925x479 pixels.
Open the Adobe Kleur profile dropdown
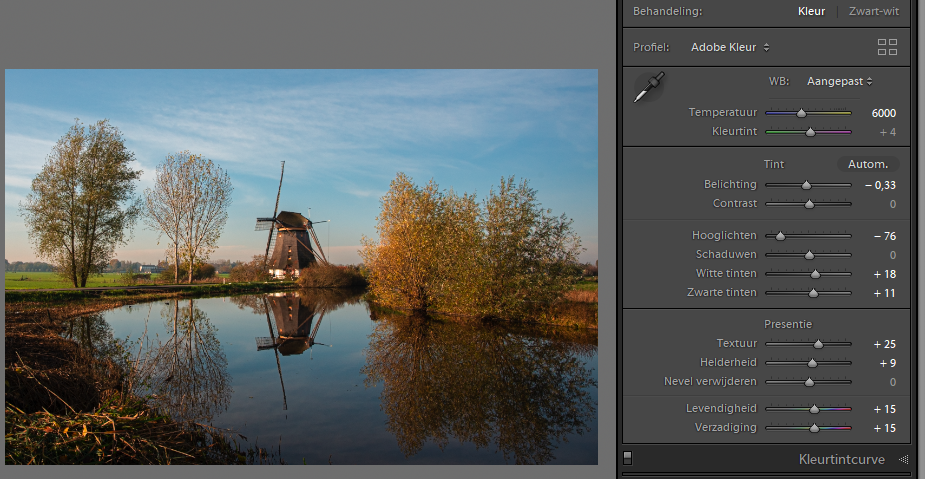(x=730, y=47)
